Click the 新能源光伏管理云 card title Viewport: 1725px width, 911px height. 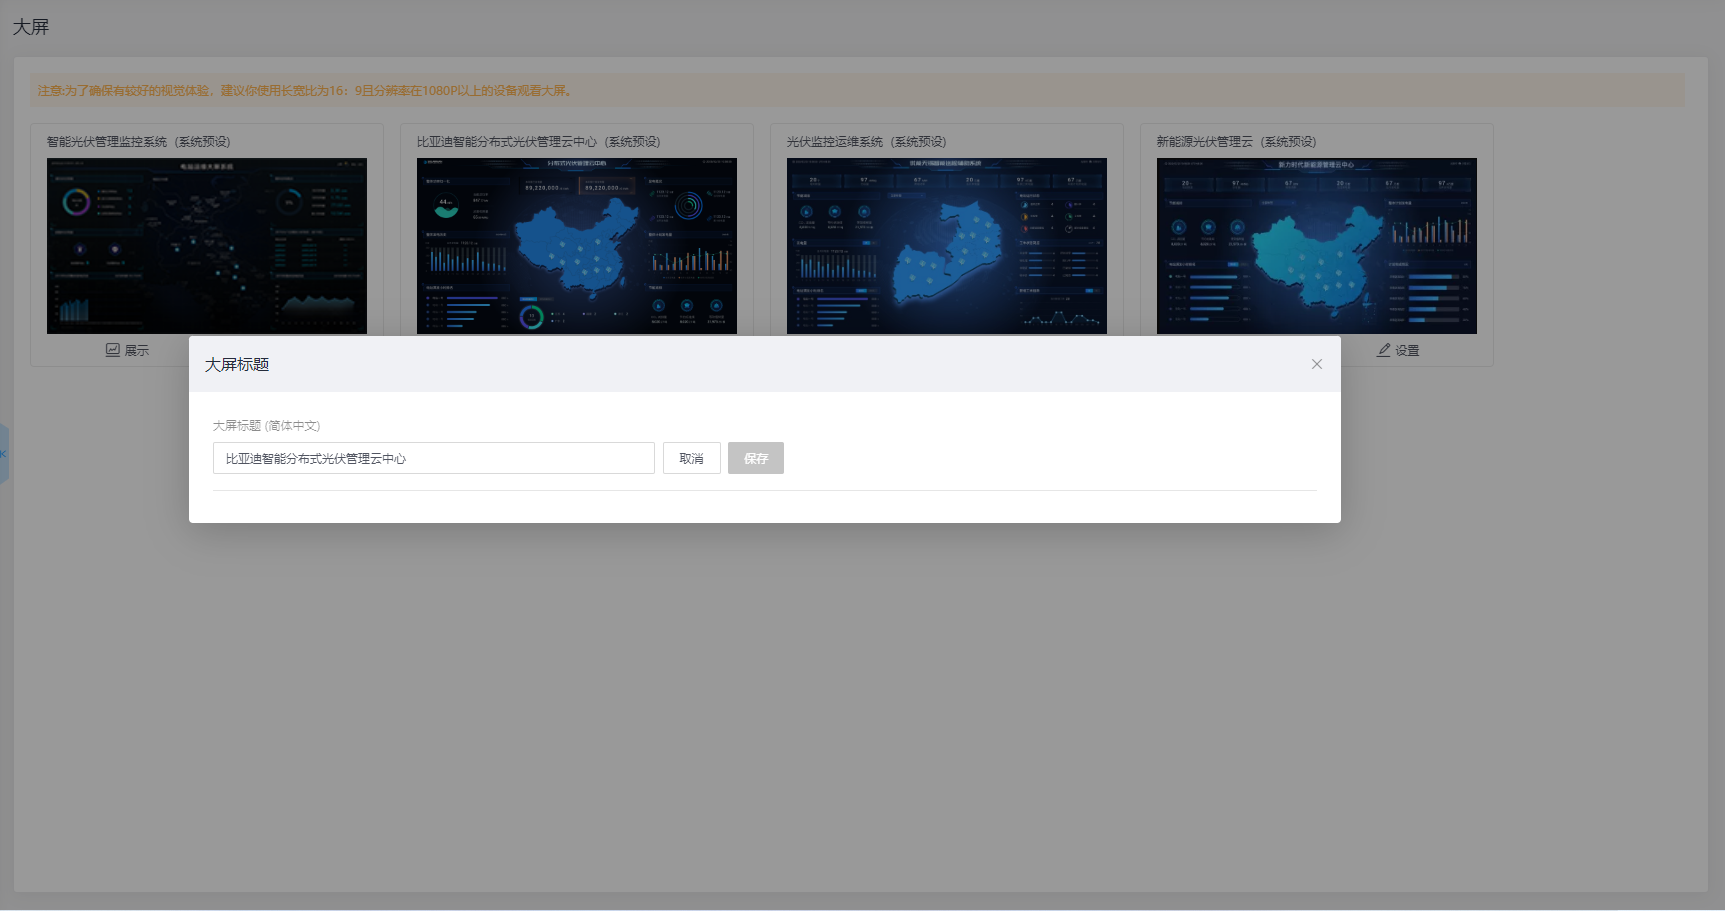[x=1236, y=142]
